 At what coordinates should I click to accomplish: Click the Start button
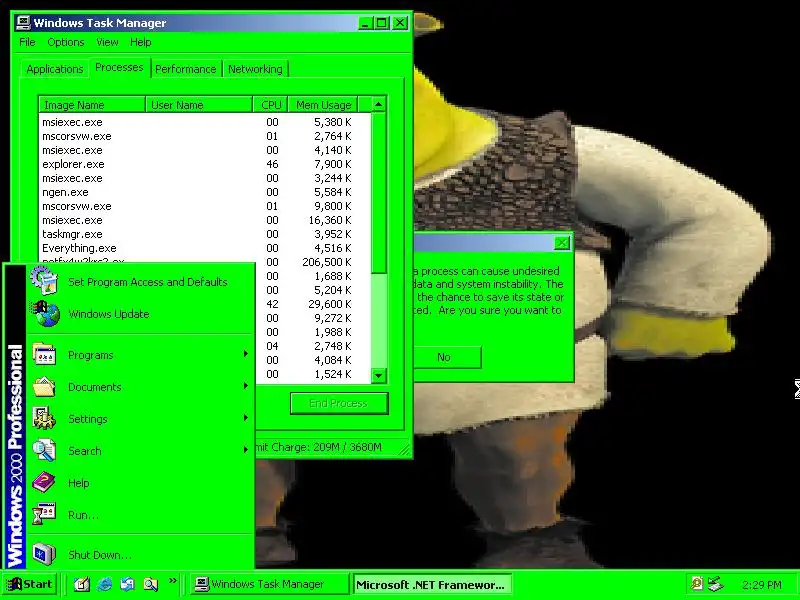(x=30, y=584)
